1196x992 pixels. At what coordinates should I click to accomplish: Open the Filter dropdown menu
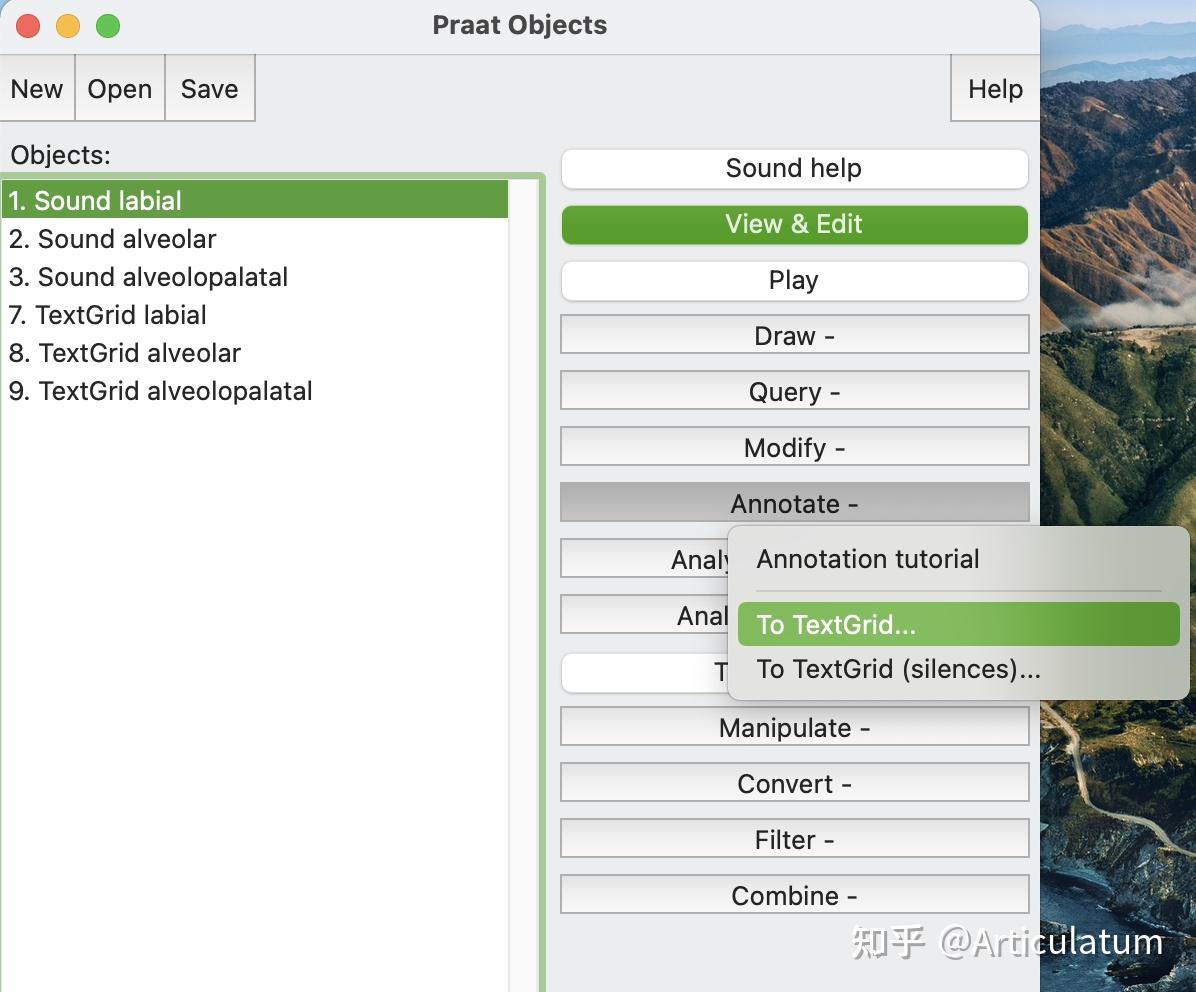tap(794, 840)
